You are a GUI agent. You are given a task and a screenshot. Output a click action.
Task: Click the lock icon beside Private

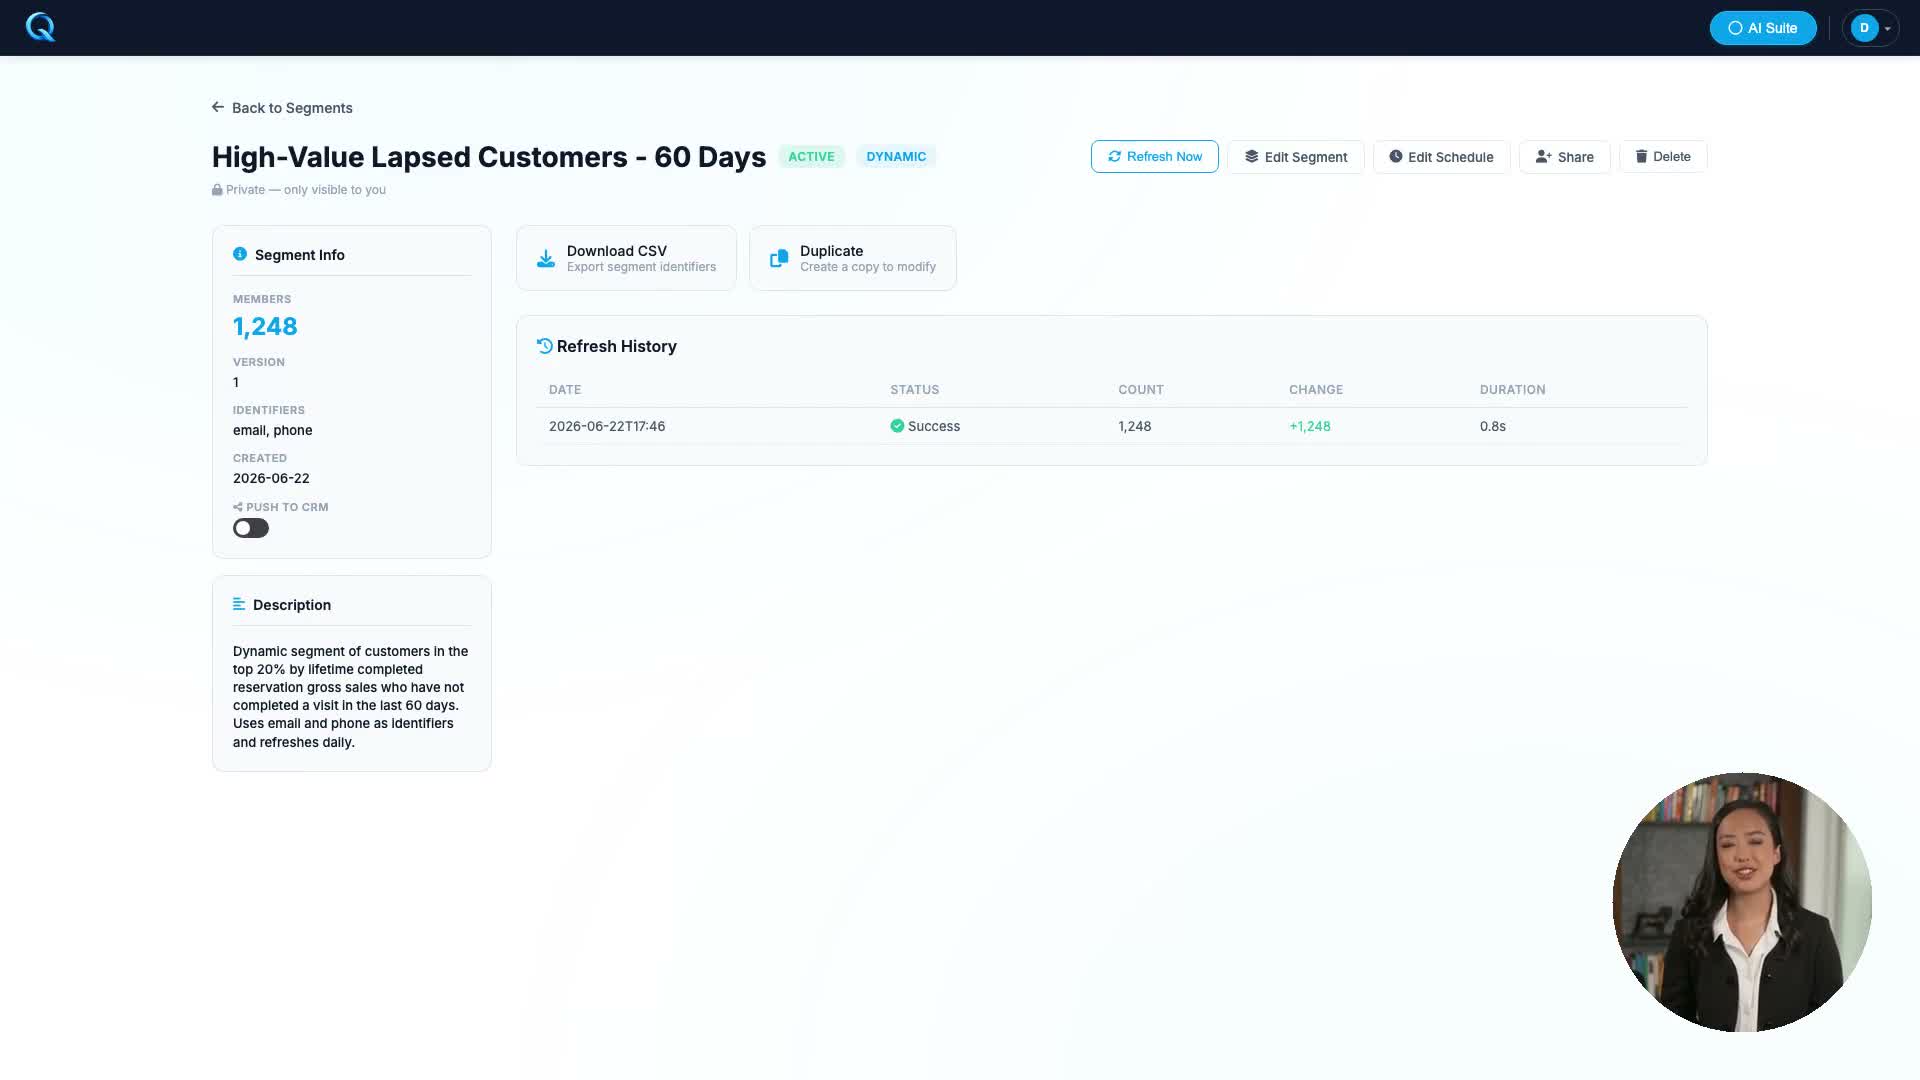pyautogui.click(x=217, y=190)
